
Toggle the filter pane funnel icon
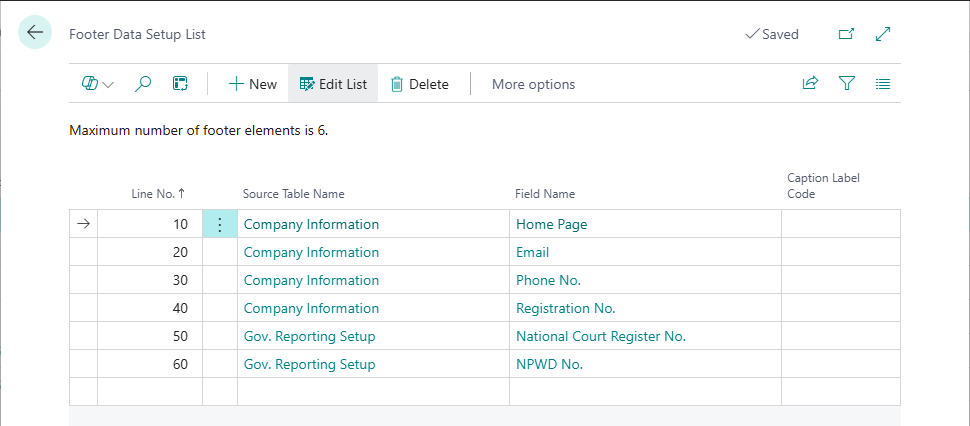847,84
